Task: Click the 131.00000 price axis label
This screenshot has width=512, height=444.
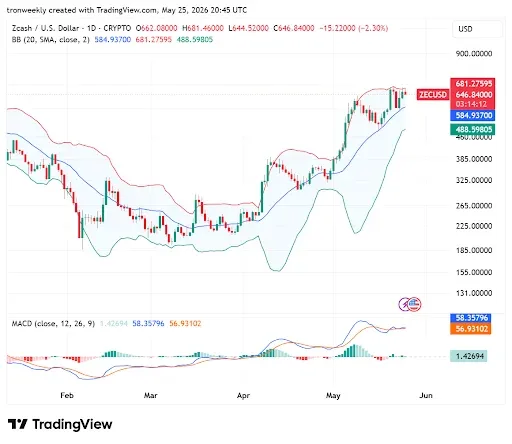Action: pos(474,293)
